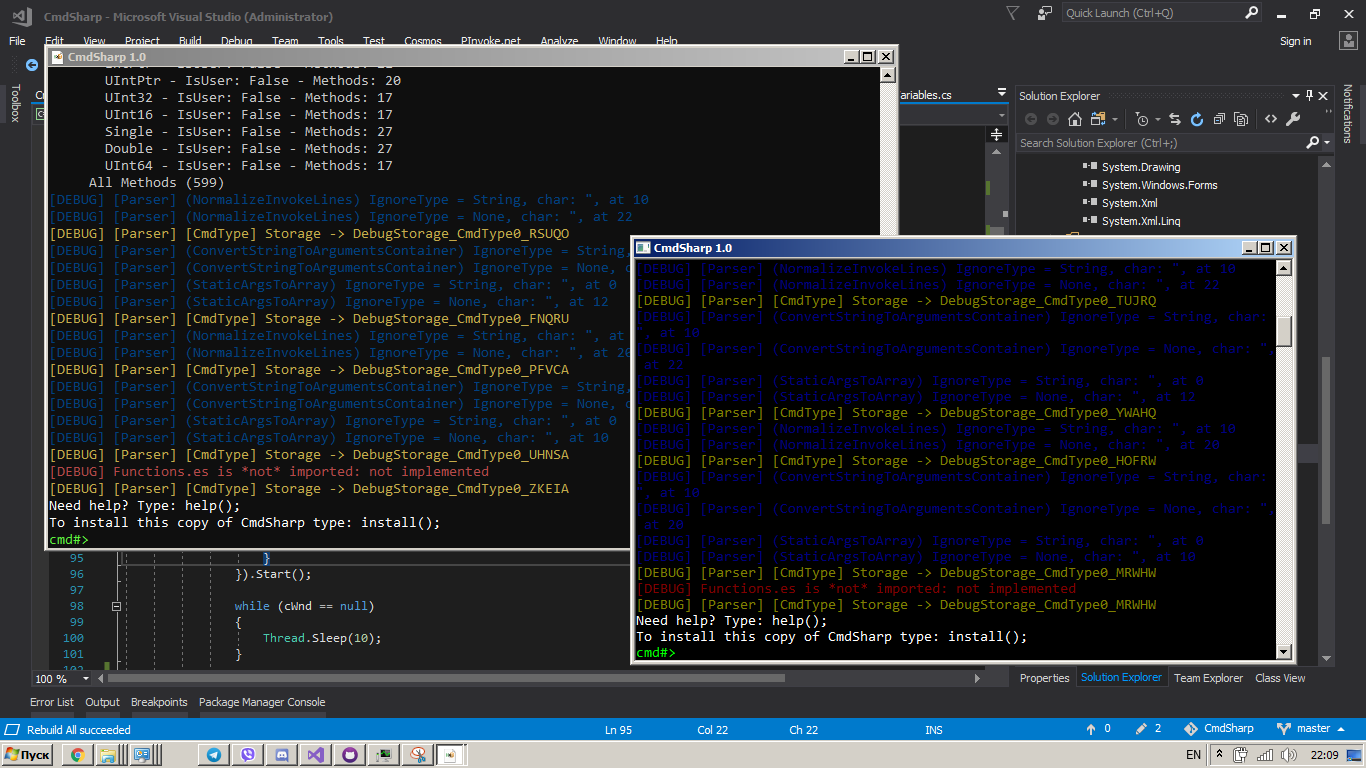This screenshot has width=1366, height=768.
Task: Toggle auto-hide pin on Solution Explorer
Action: coord(1309,96)
